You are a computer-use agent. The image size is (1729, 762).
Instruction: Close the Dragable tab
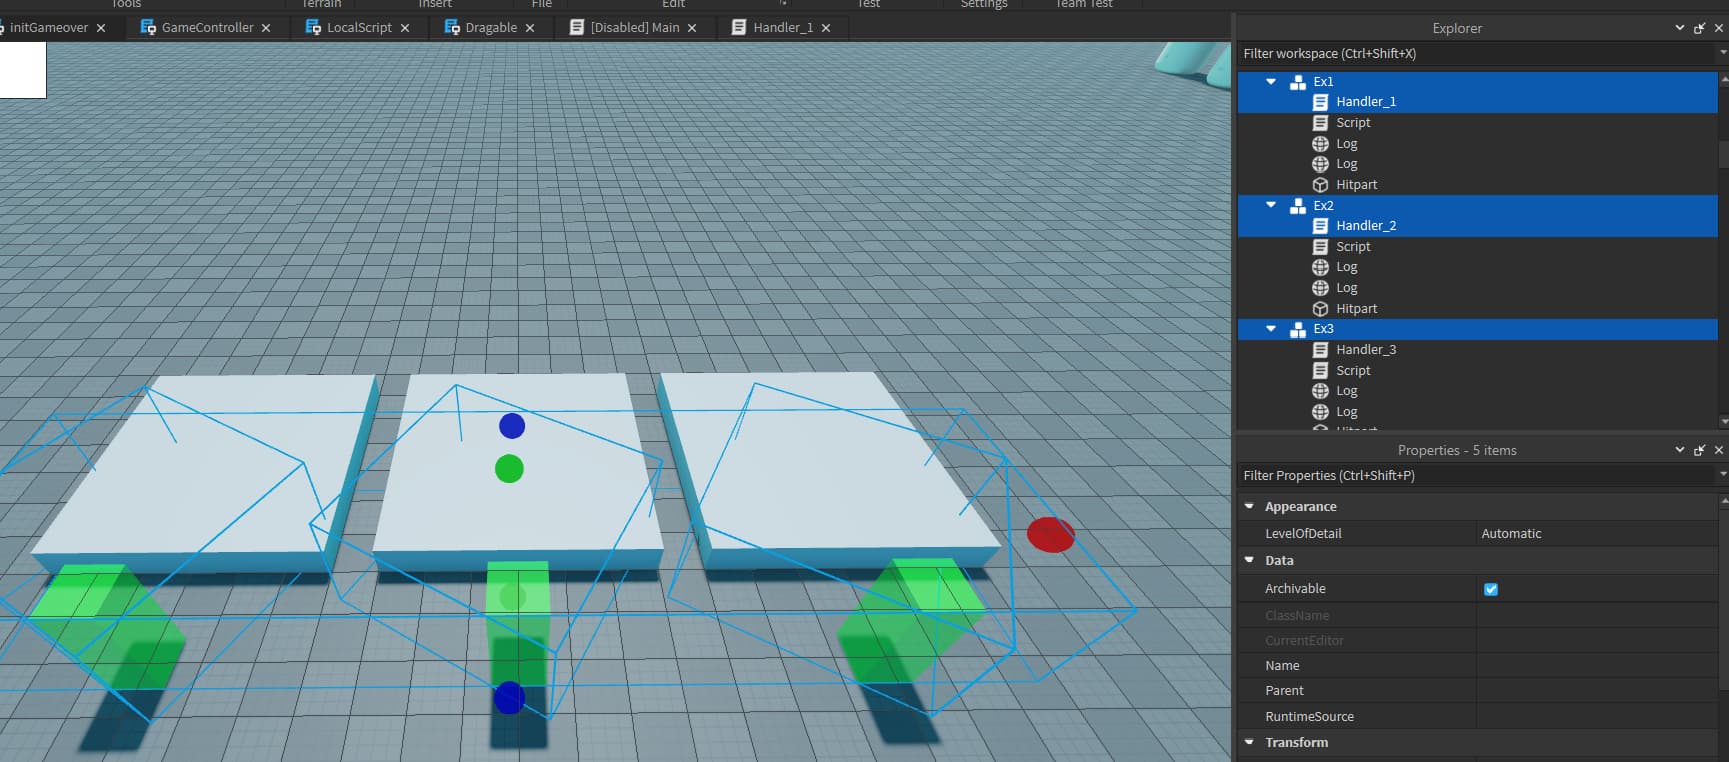pyautogui.click(x=530, y=28)
